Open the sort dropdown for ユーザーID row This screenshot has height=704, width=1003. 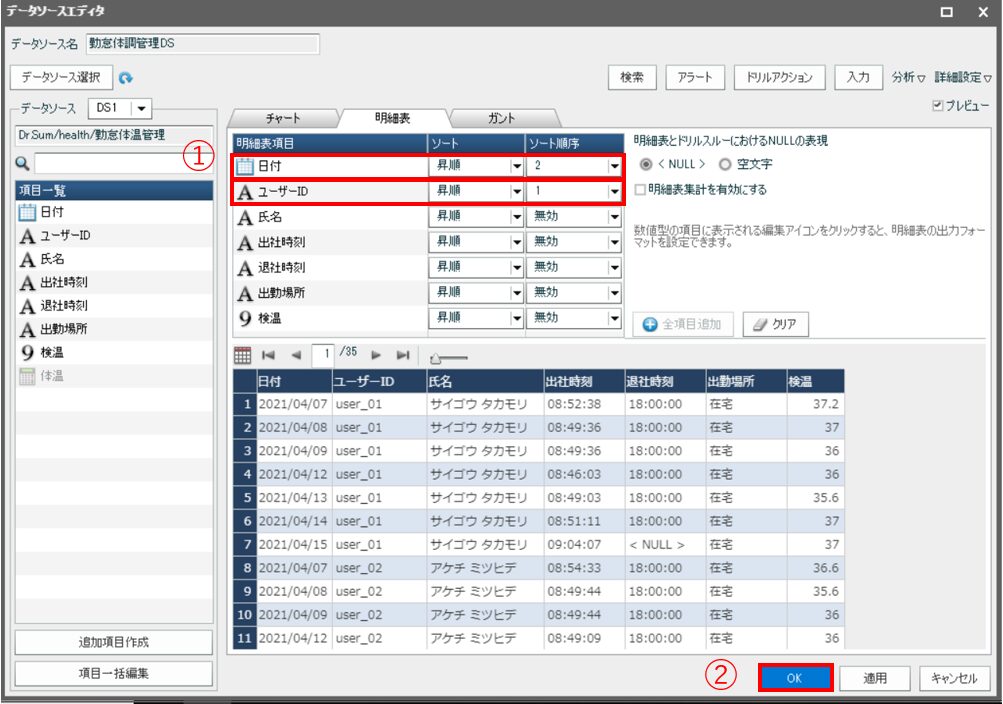tap(517, 191)
